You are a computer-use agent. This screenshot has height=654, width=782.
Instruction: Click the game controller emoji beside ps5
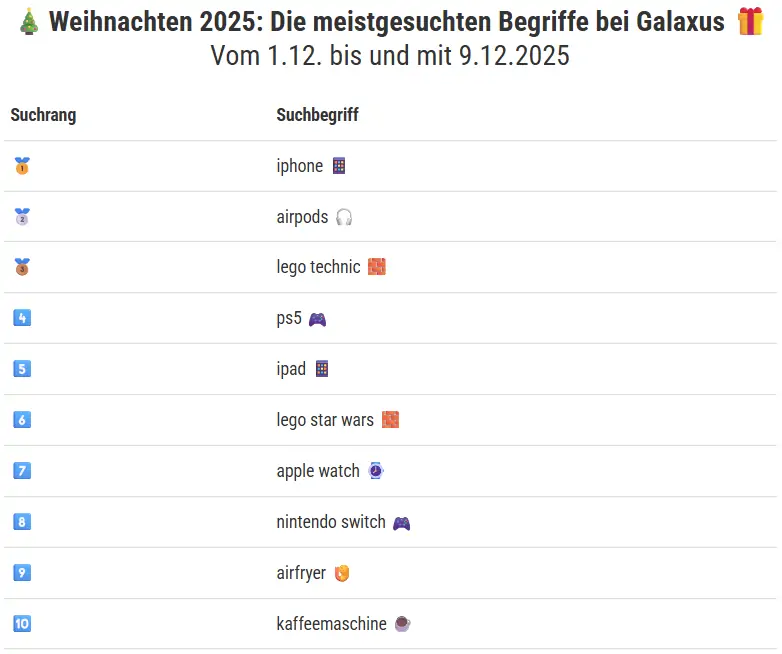(x=317, y=319)
